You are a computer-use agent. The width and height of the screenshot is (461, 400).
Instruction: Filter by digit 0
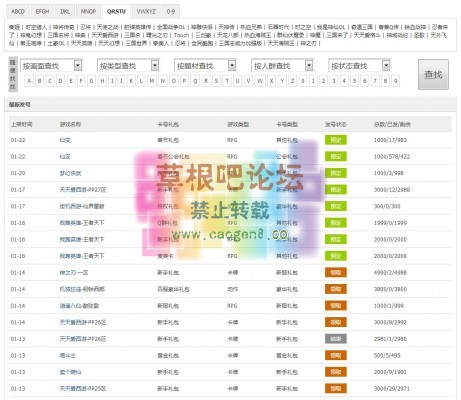click(x=303, y=81)
